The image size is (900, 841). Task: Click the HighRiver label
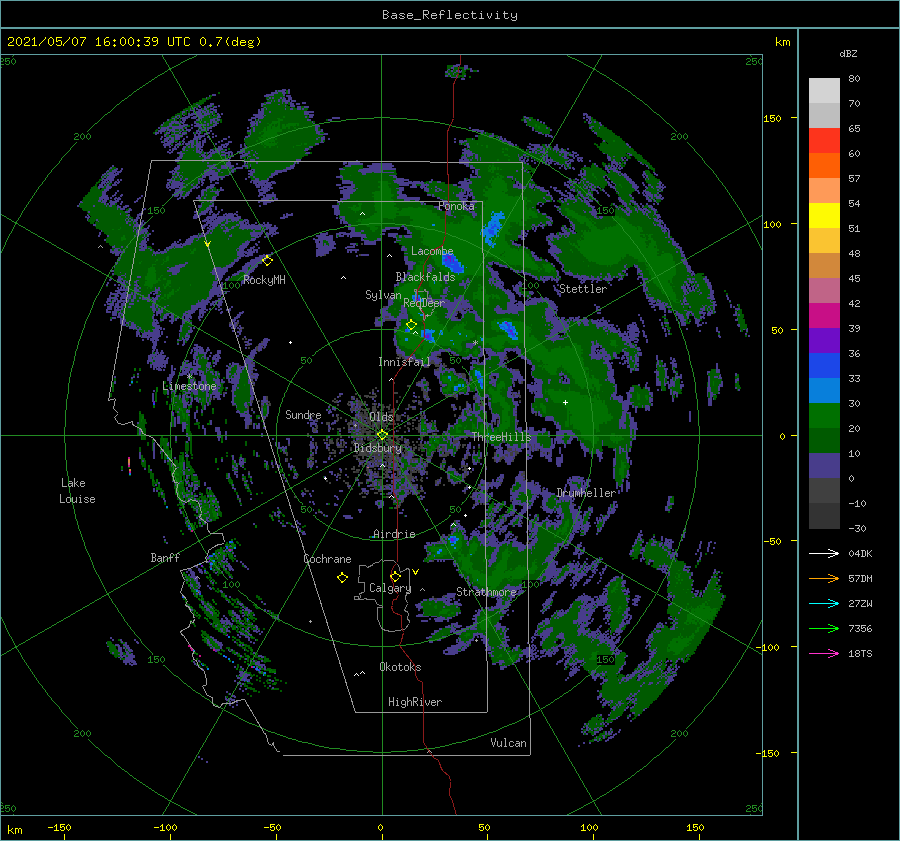pyautogui.click(x=415, y=702)
